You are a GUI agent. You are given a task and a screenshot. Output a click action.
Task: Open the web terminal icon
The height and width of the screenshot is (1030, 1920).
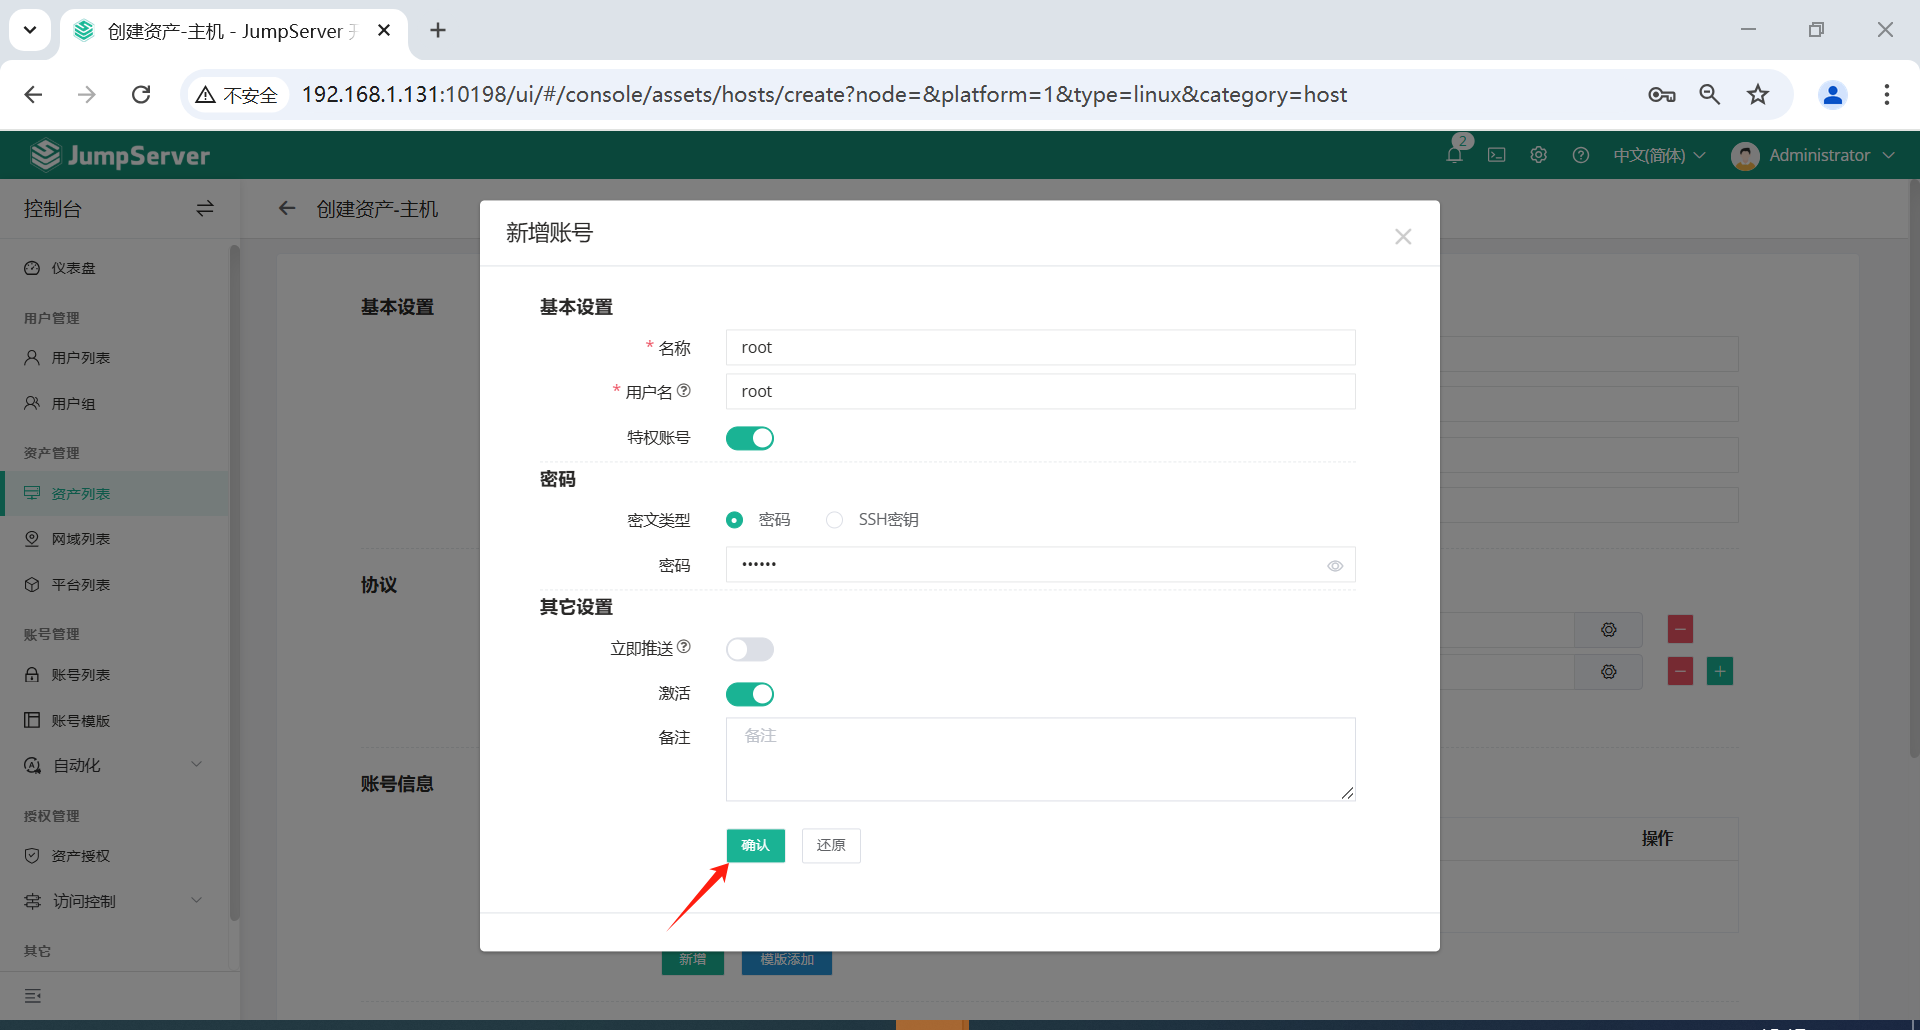pyautogui.click(x=1497, y=155)
